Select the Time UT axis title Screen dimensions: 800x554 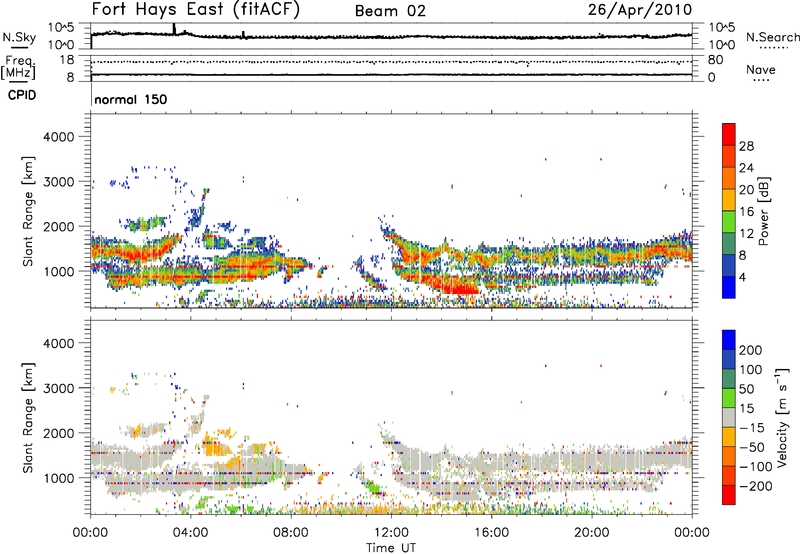(x=391, y=548)
